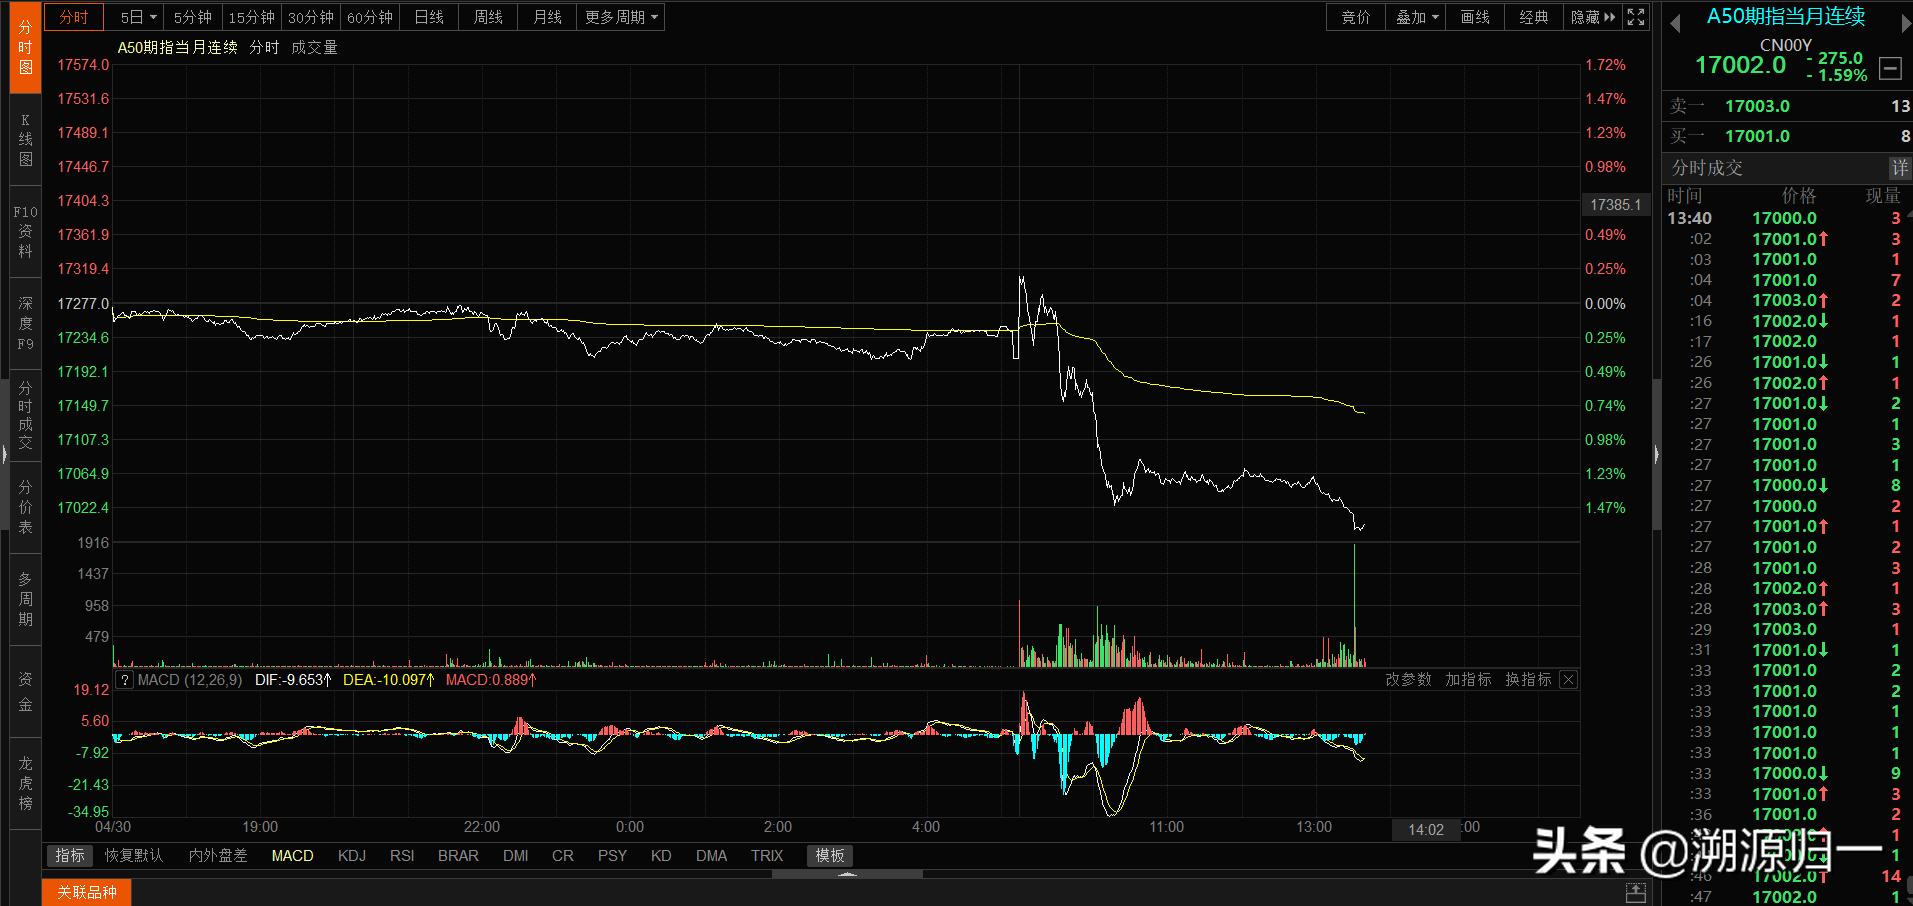Collapse the right panel with the divider arrow
Screen dimensions: 1913x906
click(x=1656, y=455)
